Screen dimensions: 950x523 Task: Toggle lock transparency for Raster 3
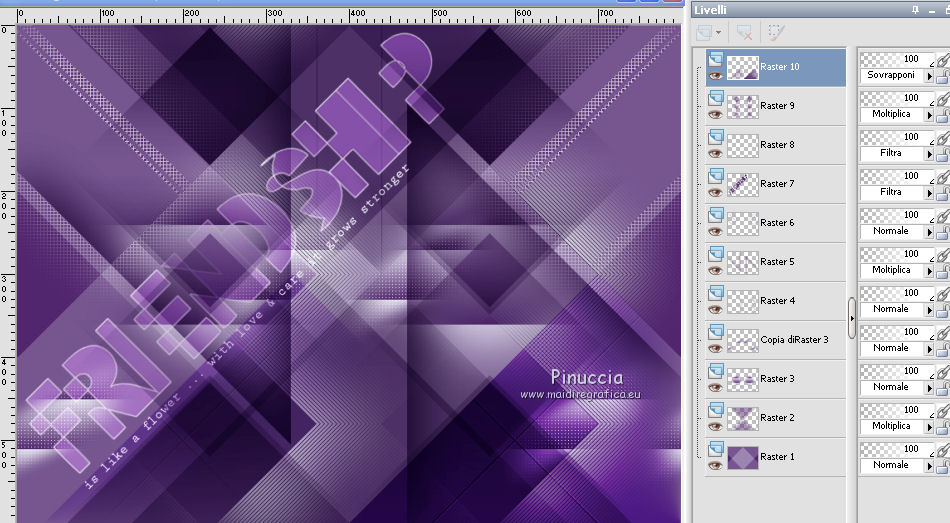point(943,388)
